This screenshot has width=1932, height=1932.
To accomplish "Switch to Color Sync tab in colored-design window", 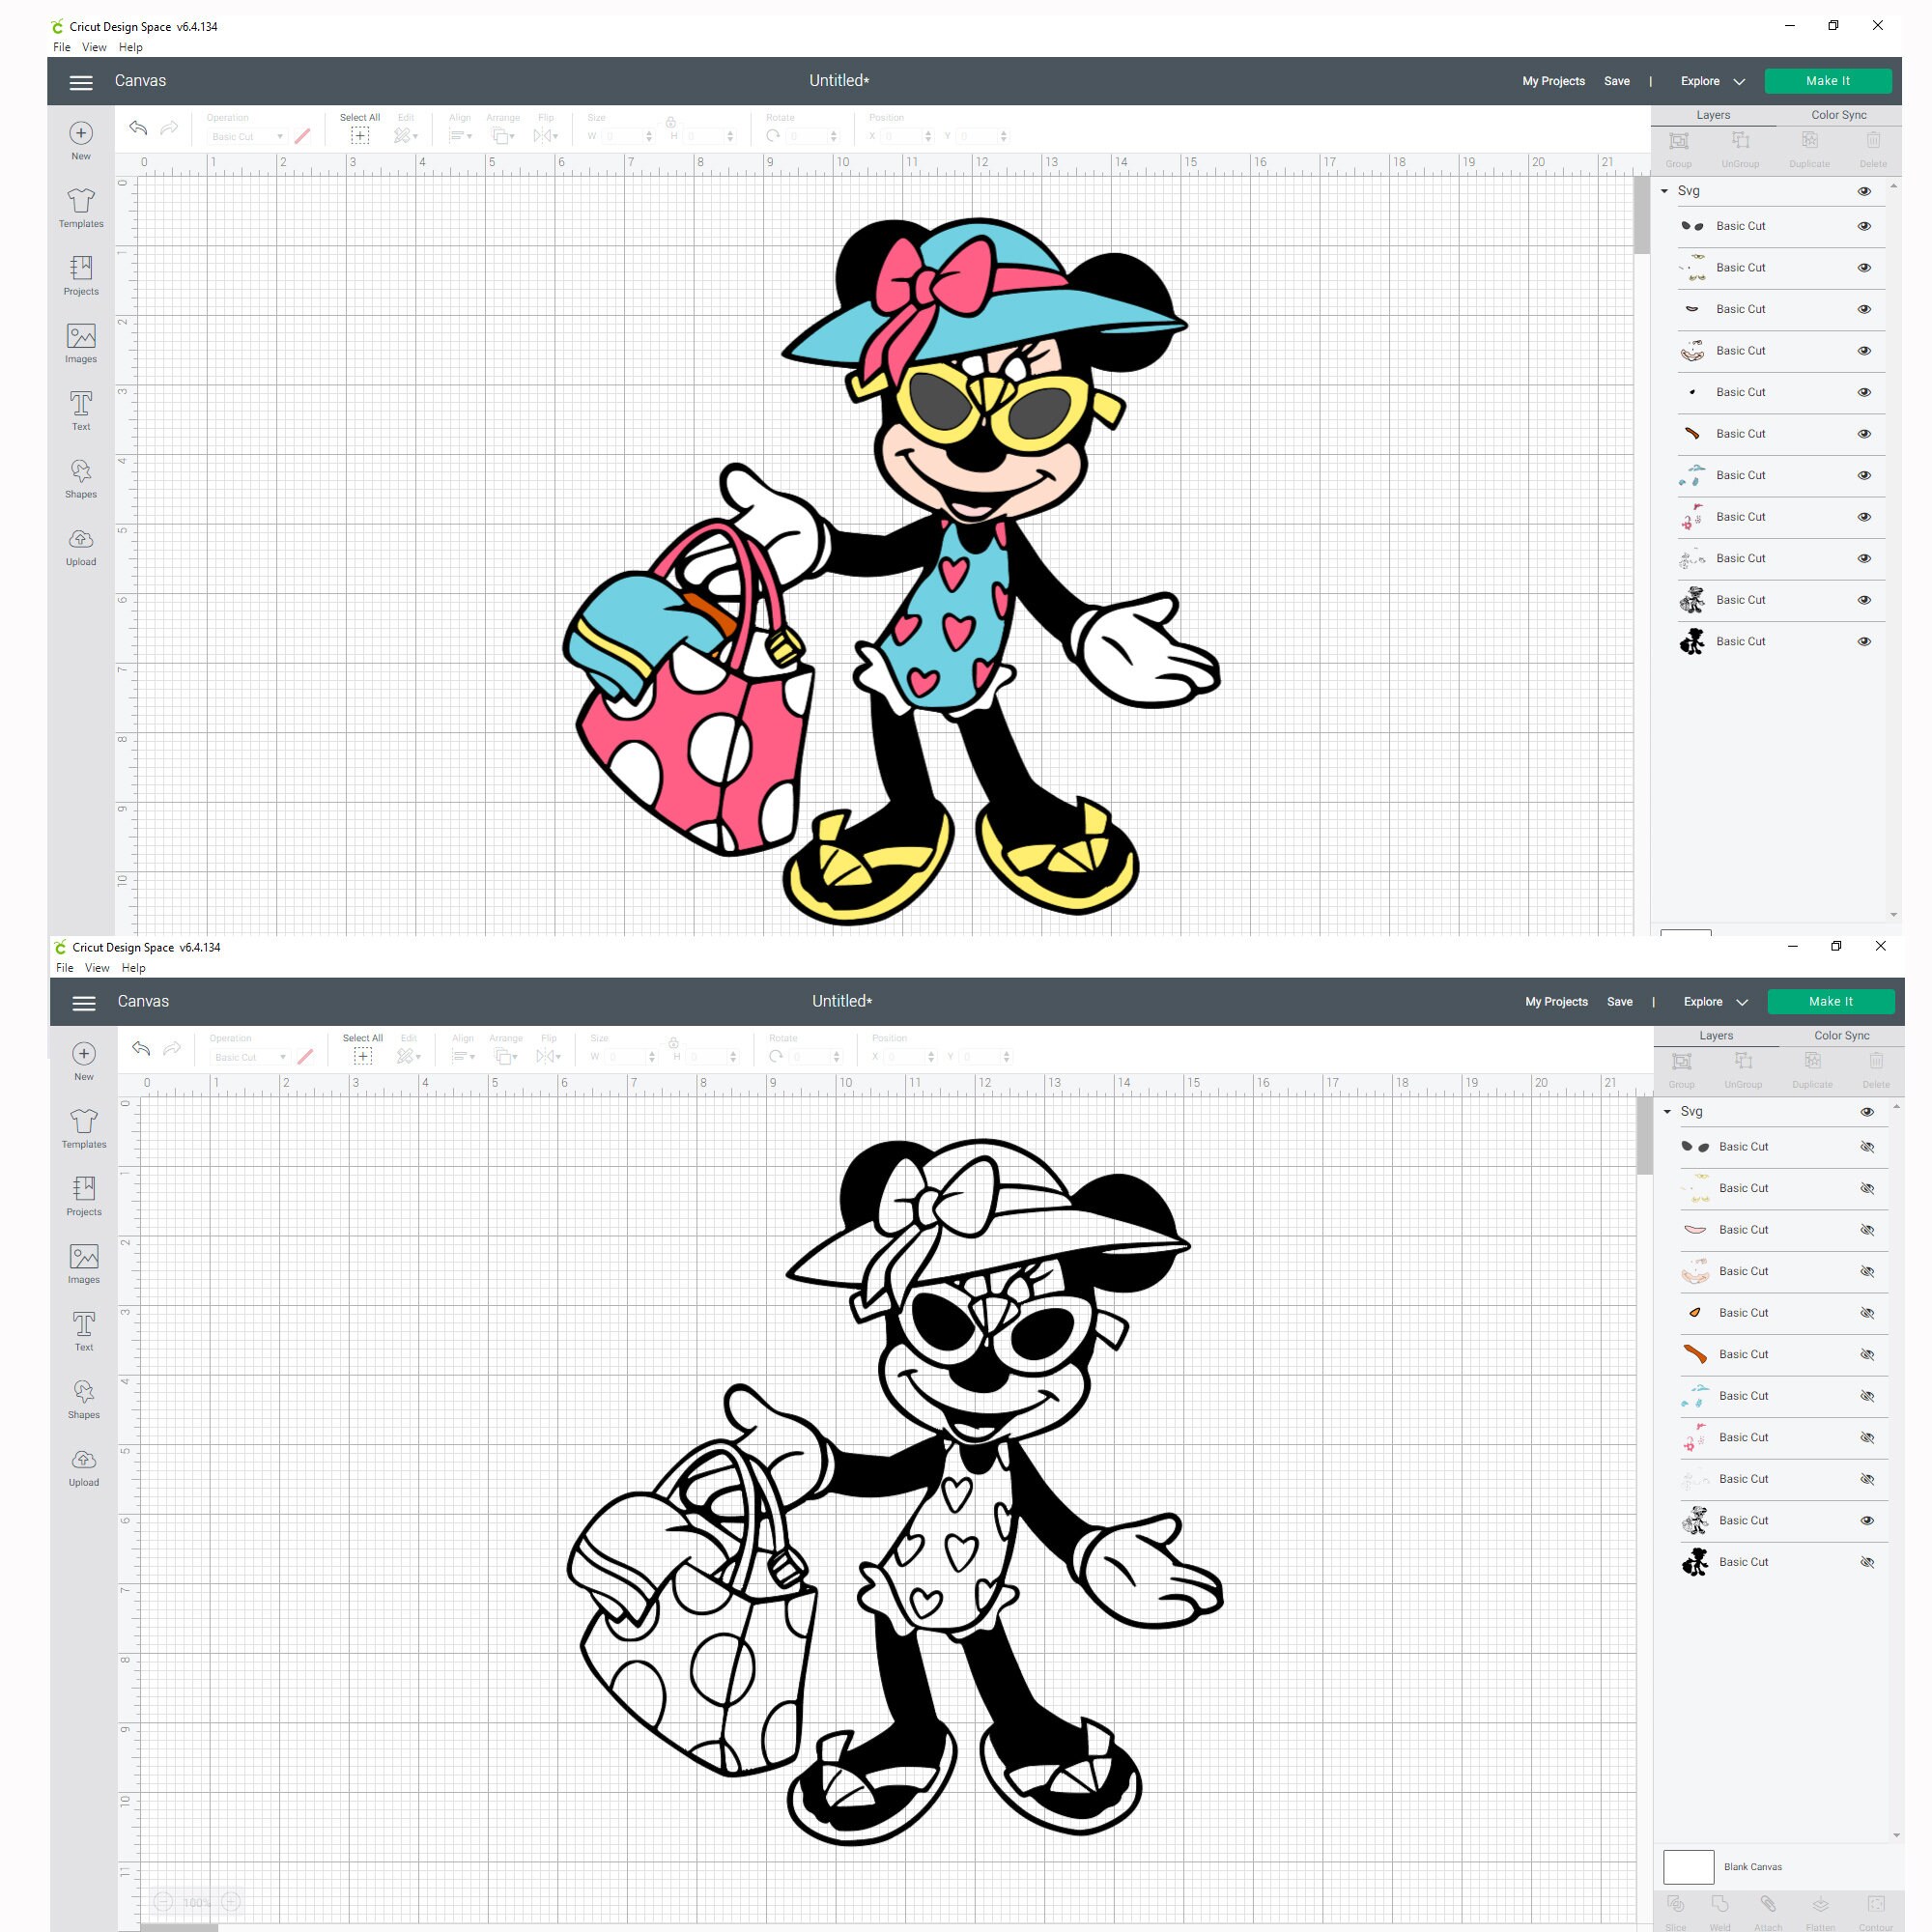I will 1839,115.
